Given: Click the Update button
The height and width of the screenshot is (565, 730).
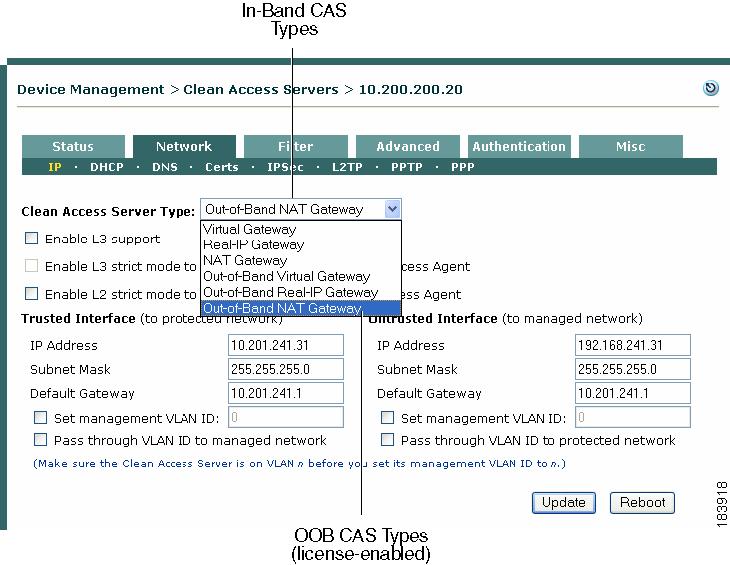Looking at the screenshot, I should [564, 503].
